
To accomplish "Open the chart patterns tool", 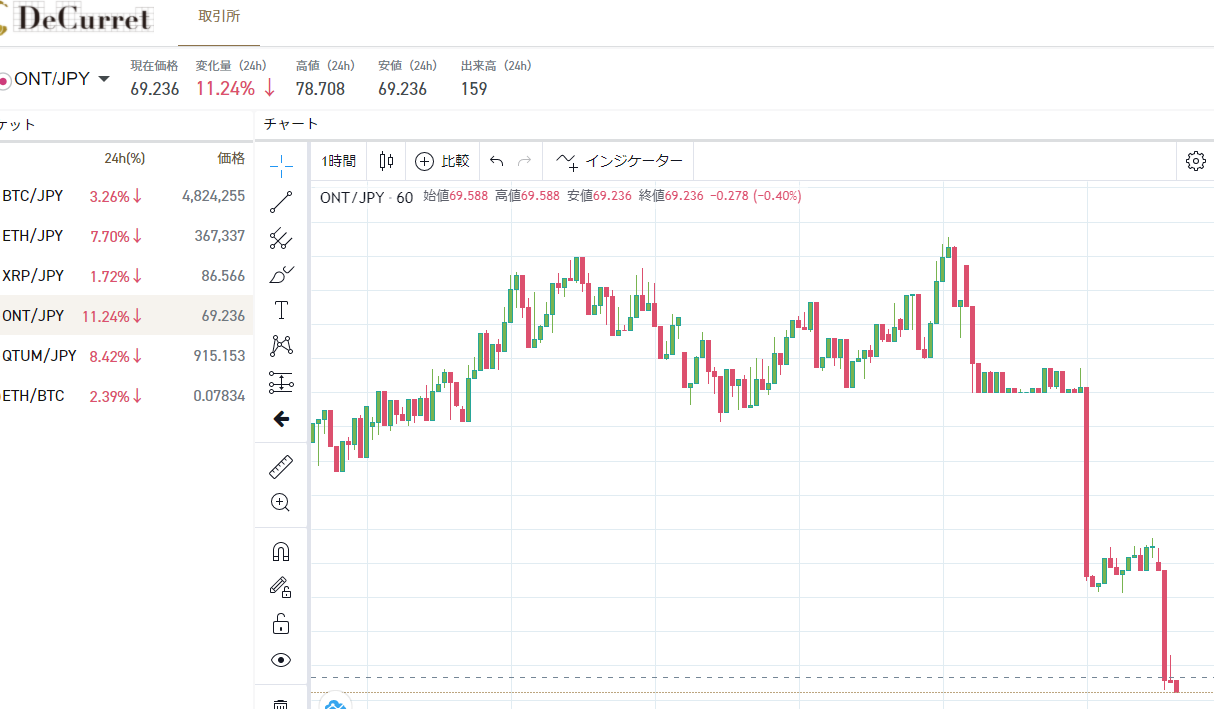I will 281,346.
